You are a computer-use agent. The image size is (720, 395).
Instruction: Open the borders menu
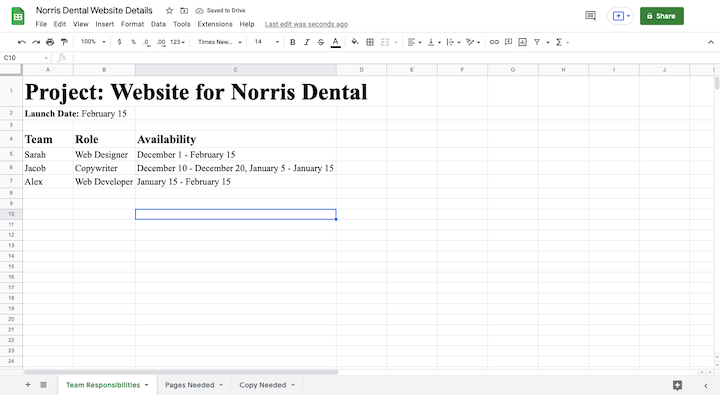click(x=370, y=42)
